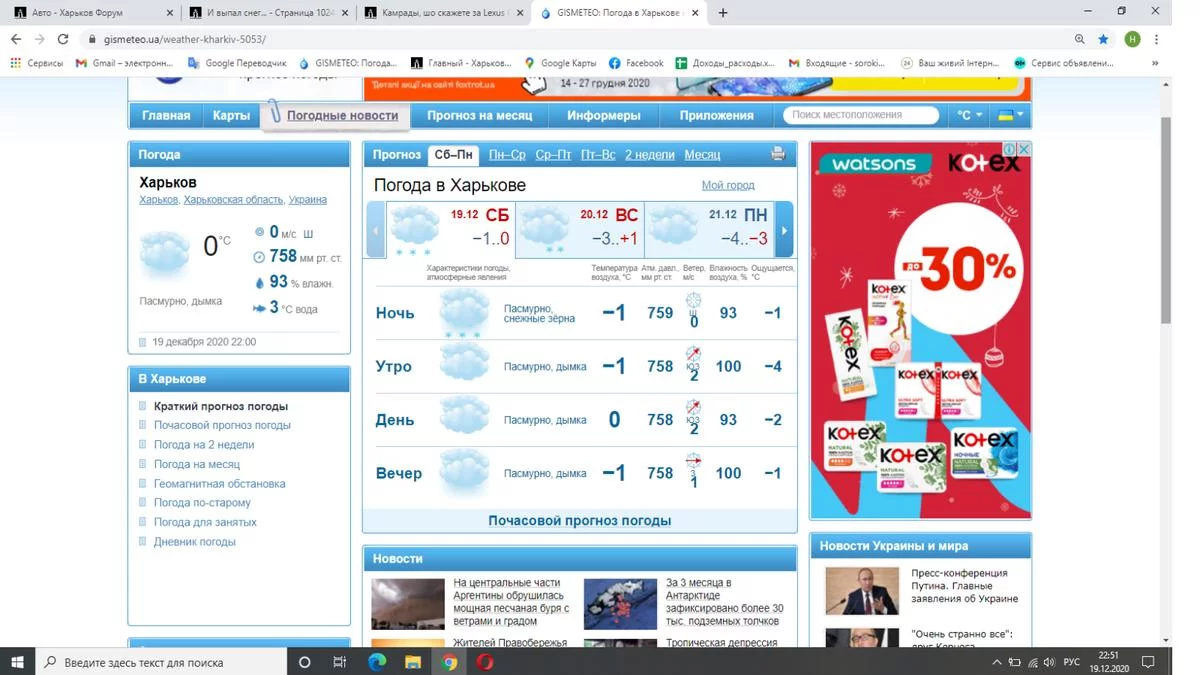Screen dimensions: 1200x675
Task: Show the next days with right arrow
Action: [x=784, y=231]
